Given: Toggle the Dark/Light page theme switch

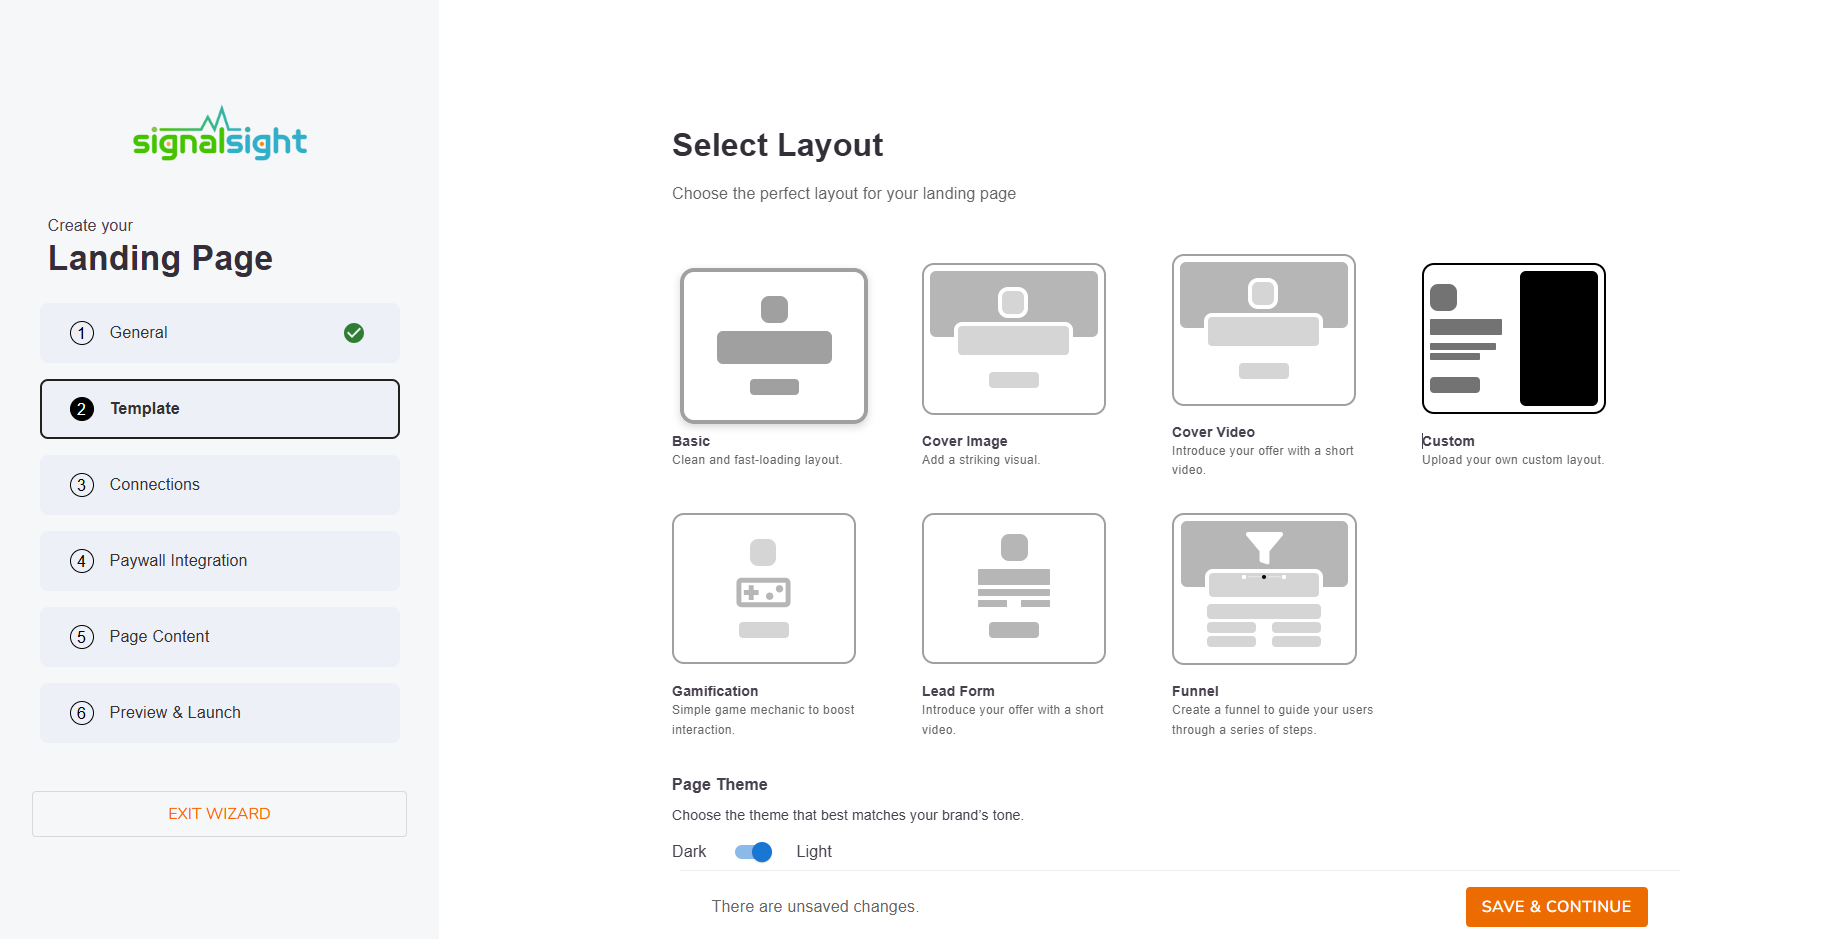Looking at the screenshot, I should pyautogui.click(x=753, y=852).
